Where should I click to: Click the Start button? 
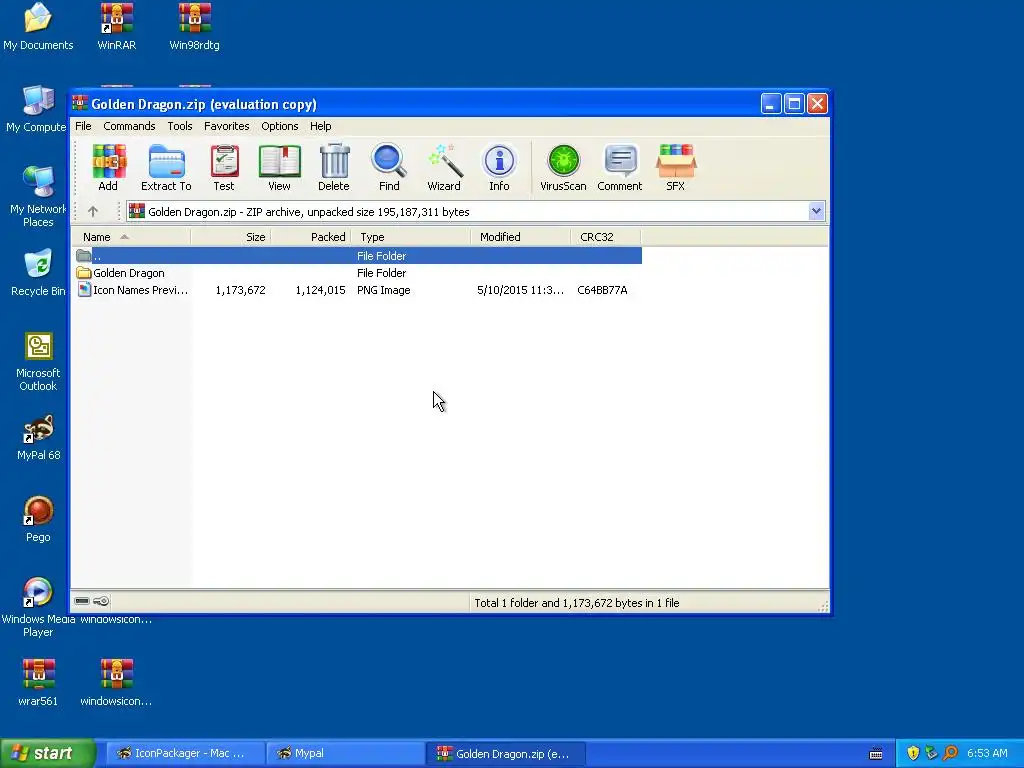point(47,753)
